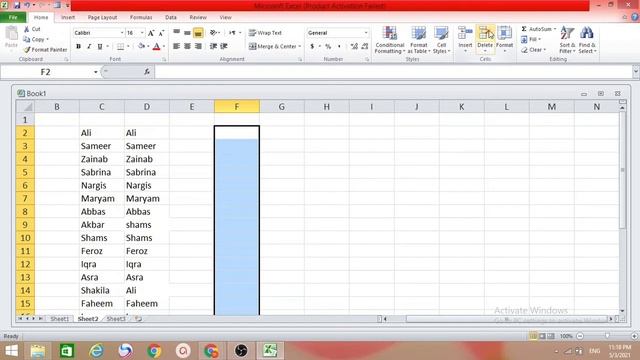The height and width of the screenshot is (360, 640).
Task: Click the zoom slider handle
Action: click(x=607, y=336)
